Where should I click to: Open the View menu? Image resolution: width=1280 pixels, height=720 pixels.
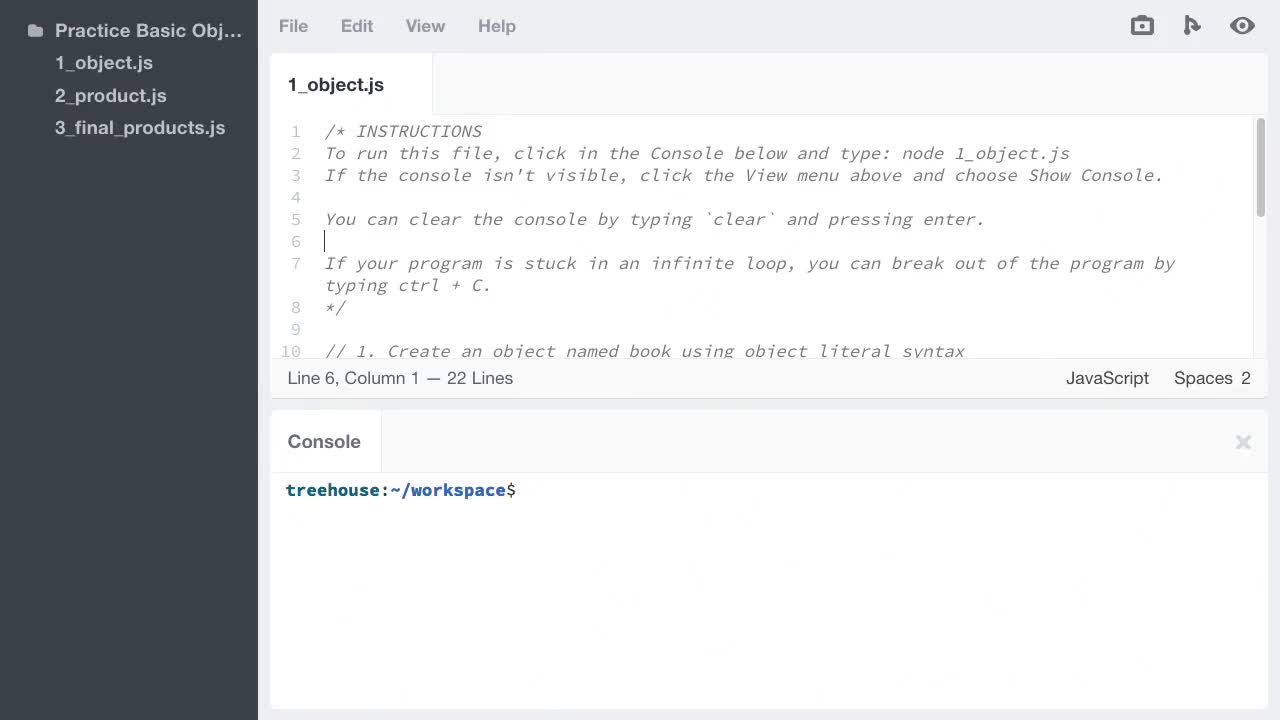click(425, 26)
